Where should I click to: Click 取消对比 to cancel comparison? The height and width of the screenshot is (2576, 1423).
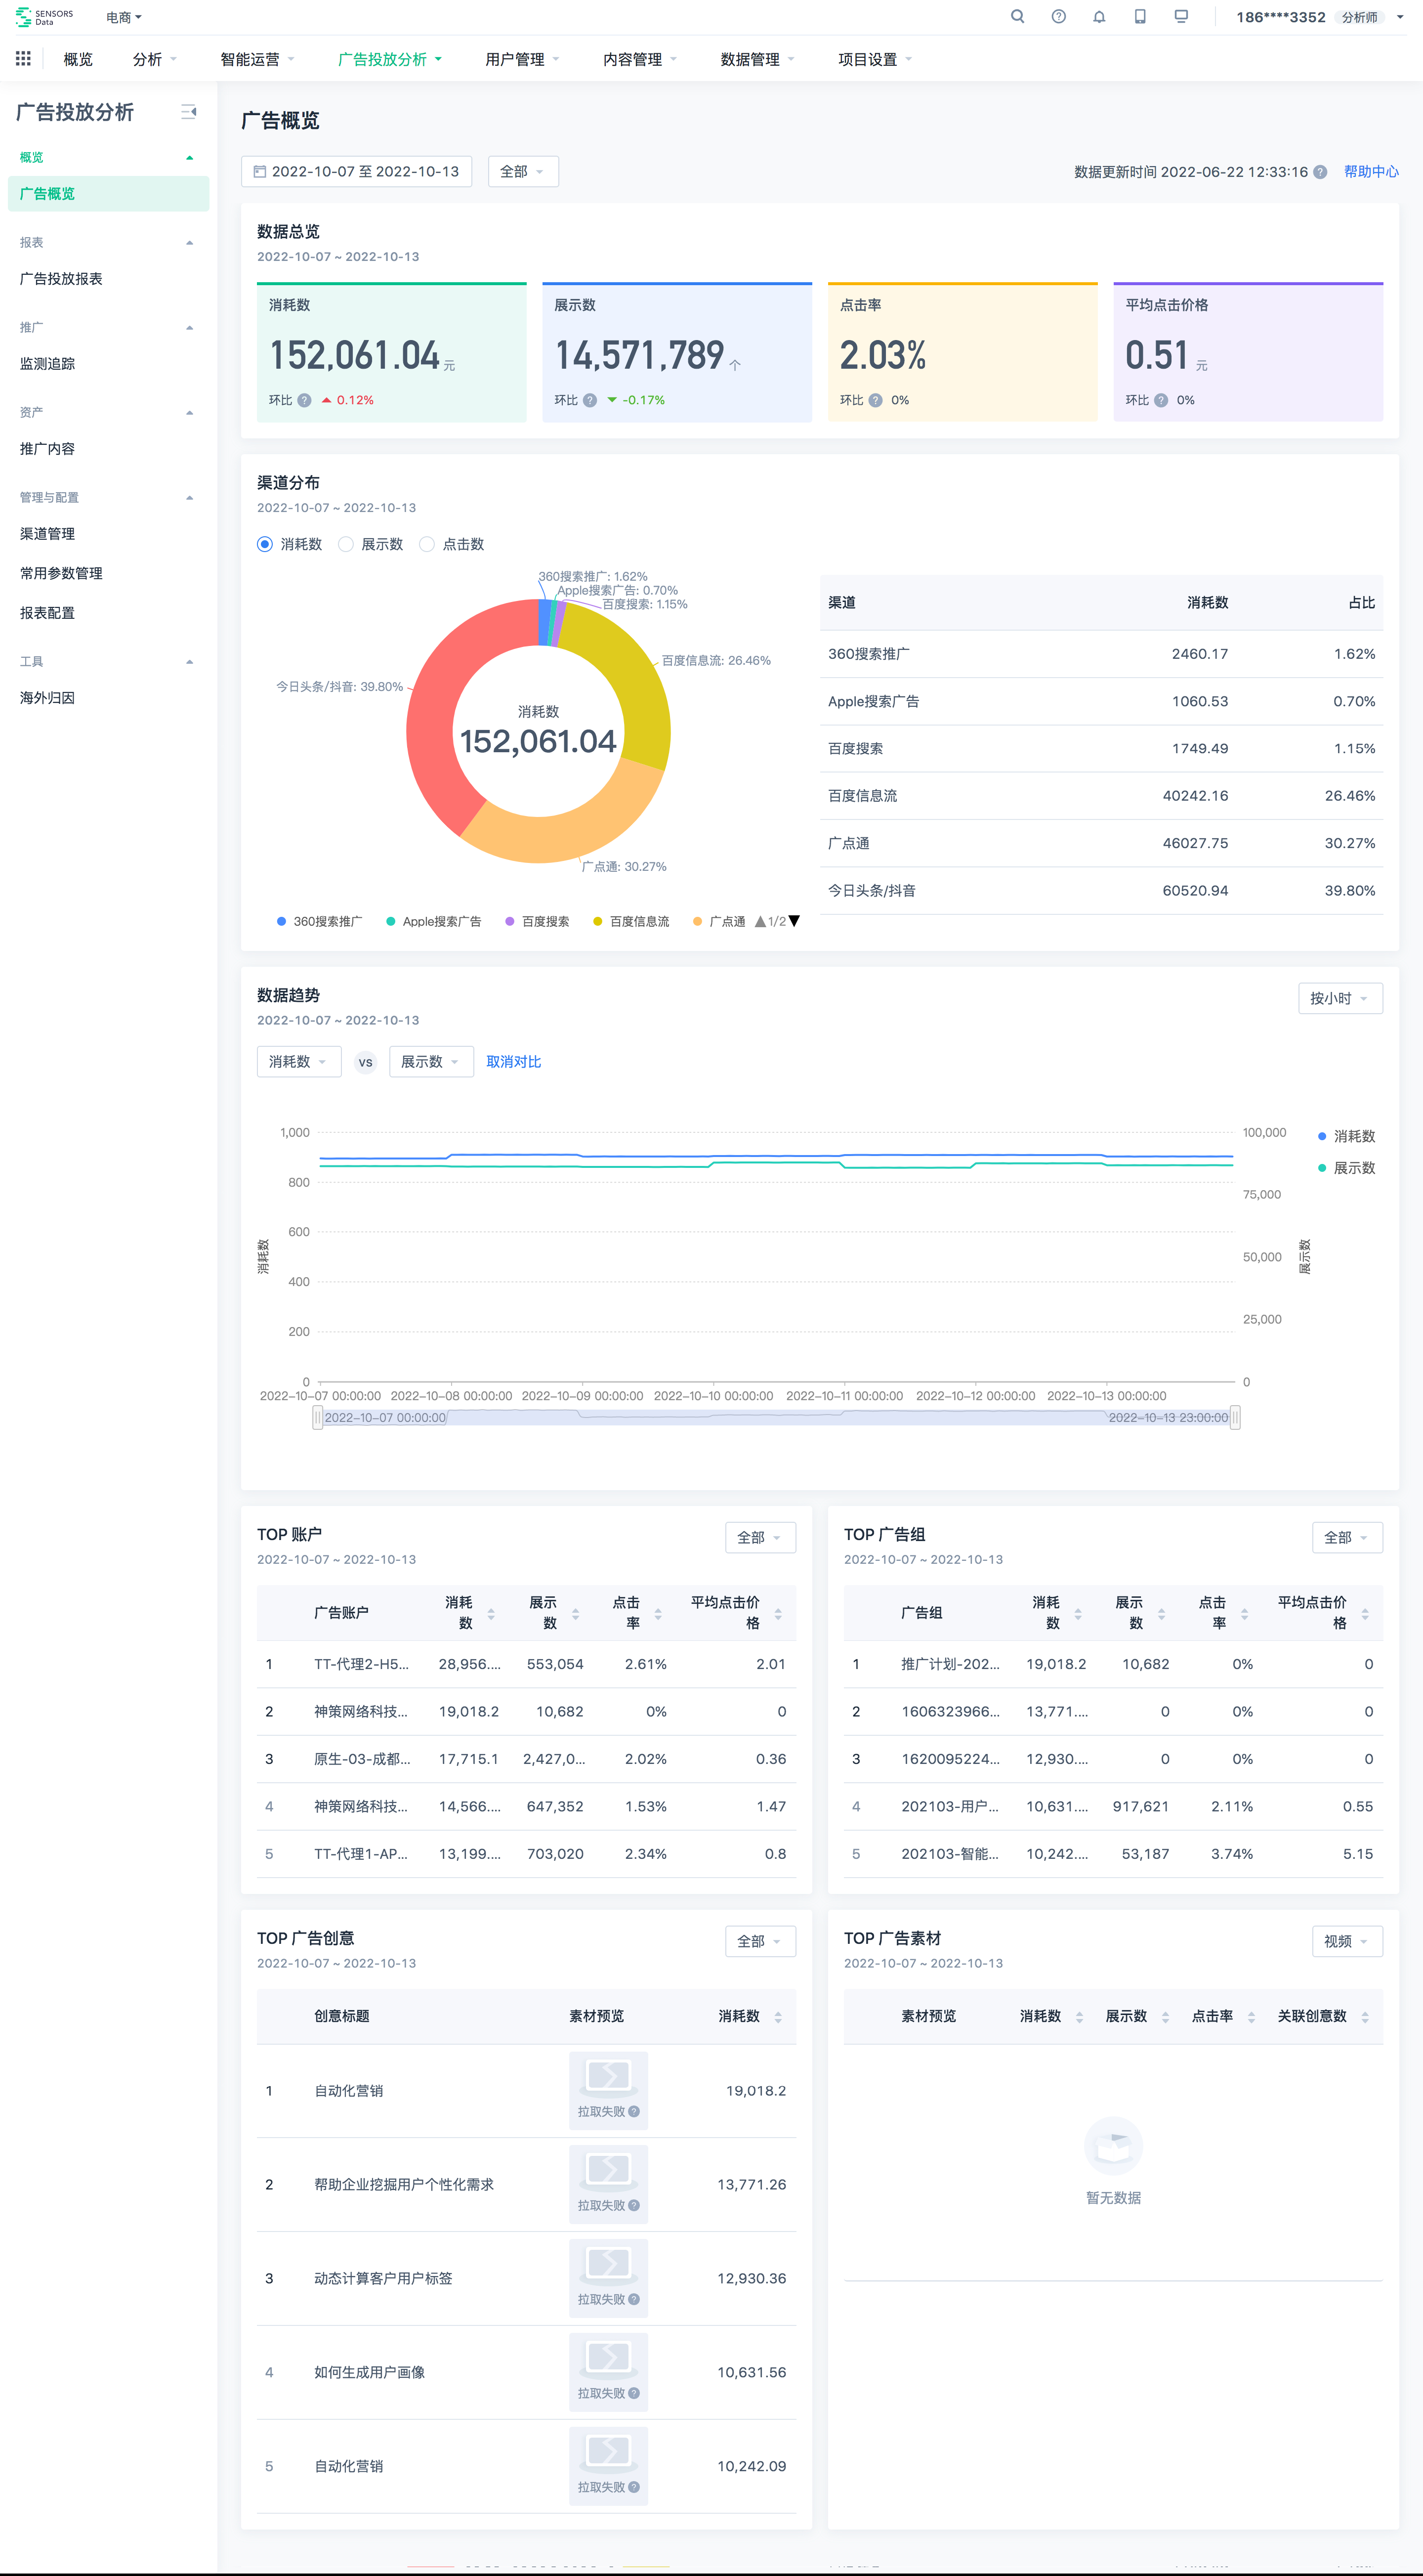[513, 1061]
